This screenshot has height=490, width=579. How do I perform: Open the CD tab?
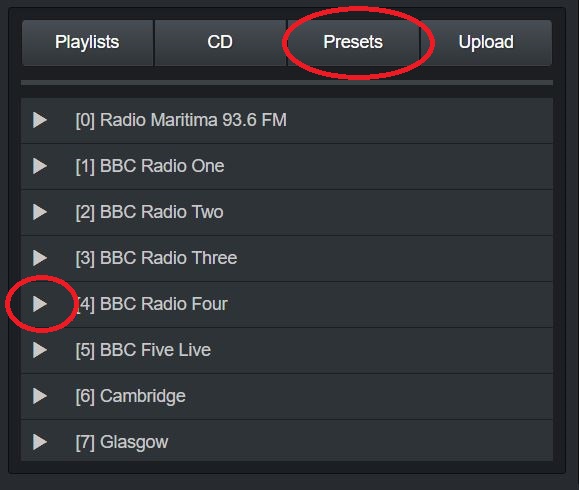click(x=220, y=43)
